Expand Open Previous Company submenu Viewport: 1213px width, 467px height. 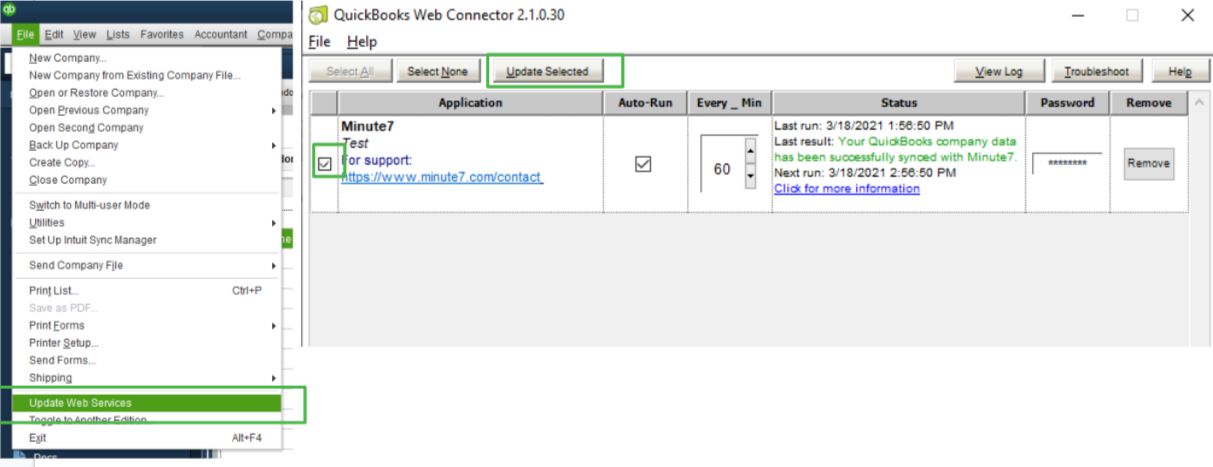click(148, 110)
